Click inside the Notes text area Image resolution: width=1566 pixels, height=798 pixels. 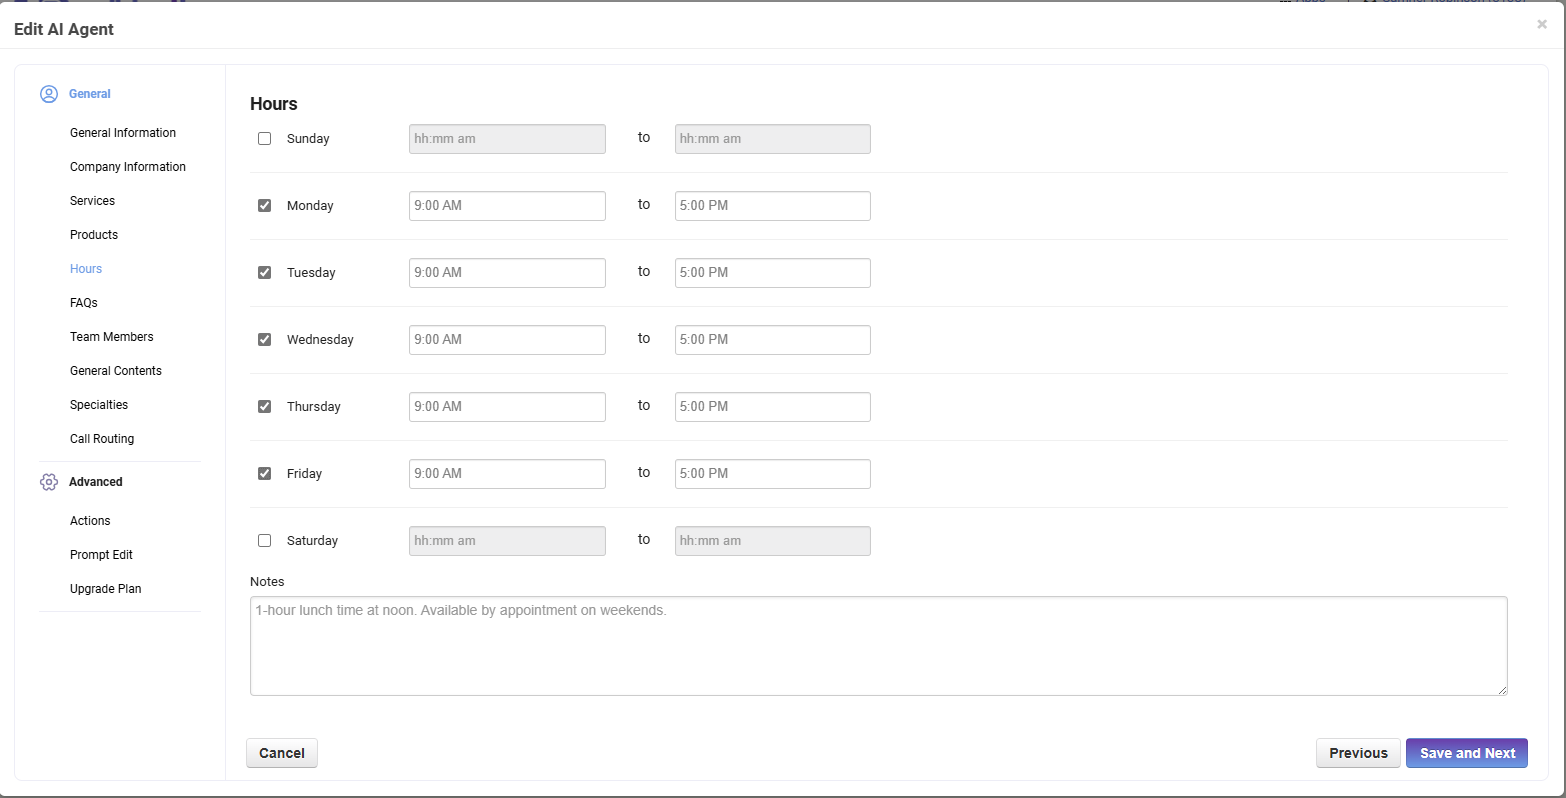(x=878, y=646)
